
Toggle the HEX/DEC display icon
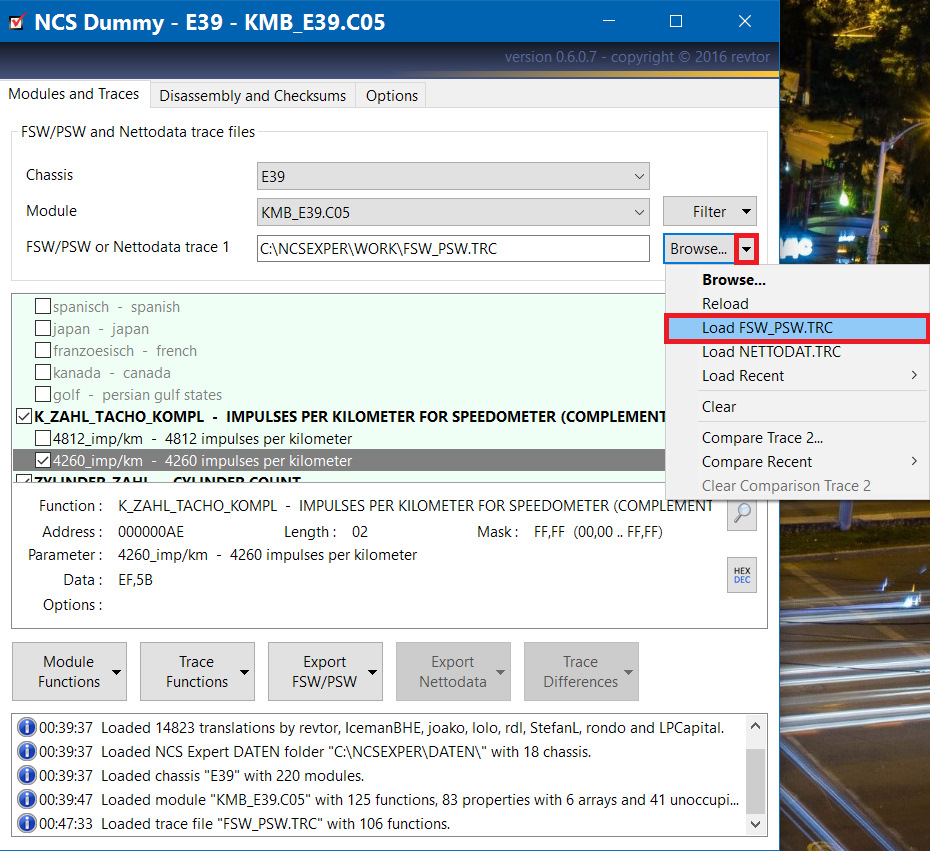(x=742, y=576)
